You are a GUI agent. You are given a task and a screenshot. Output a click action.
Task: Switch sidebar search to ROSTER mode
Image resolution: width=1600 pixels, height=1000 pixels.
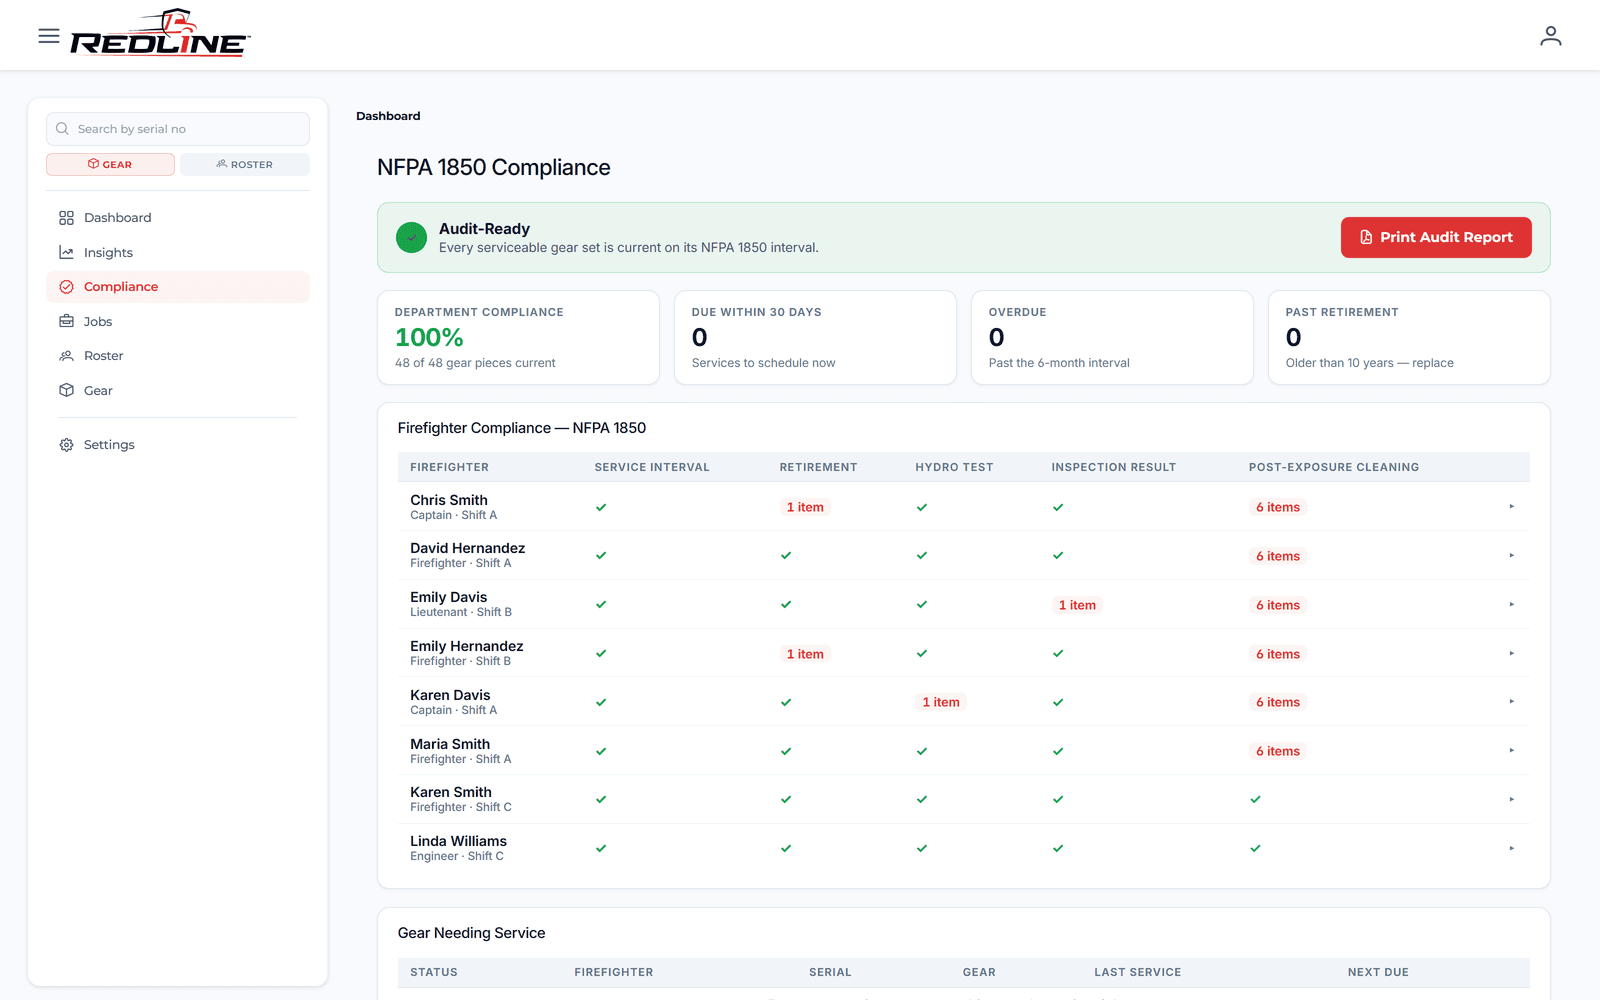tap(245, 164)
